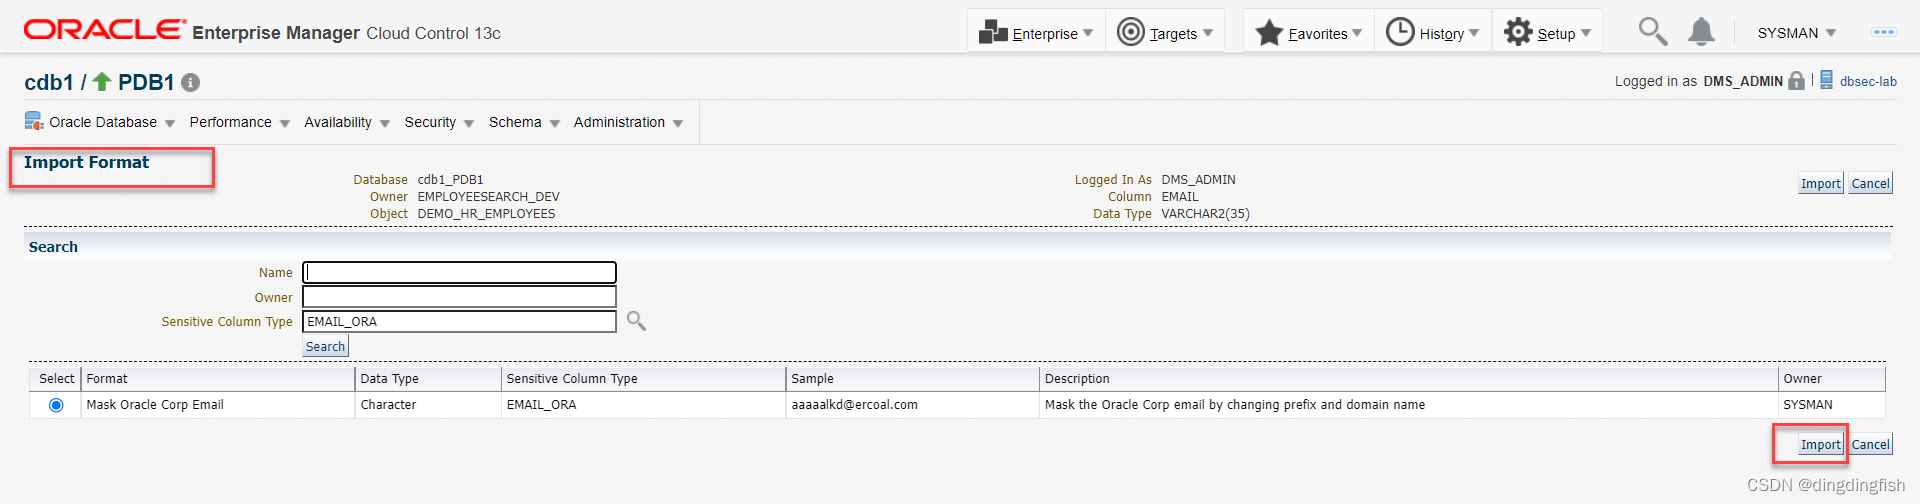Click the PDB1 info icon
The image size is (1920, 504).
point(191,83)
